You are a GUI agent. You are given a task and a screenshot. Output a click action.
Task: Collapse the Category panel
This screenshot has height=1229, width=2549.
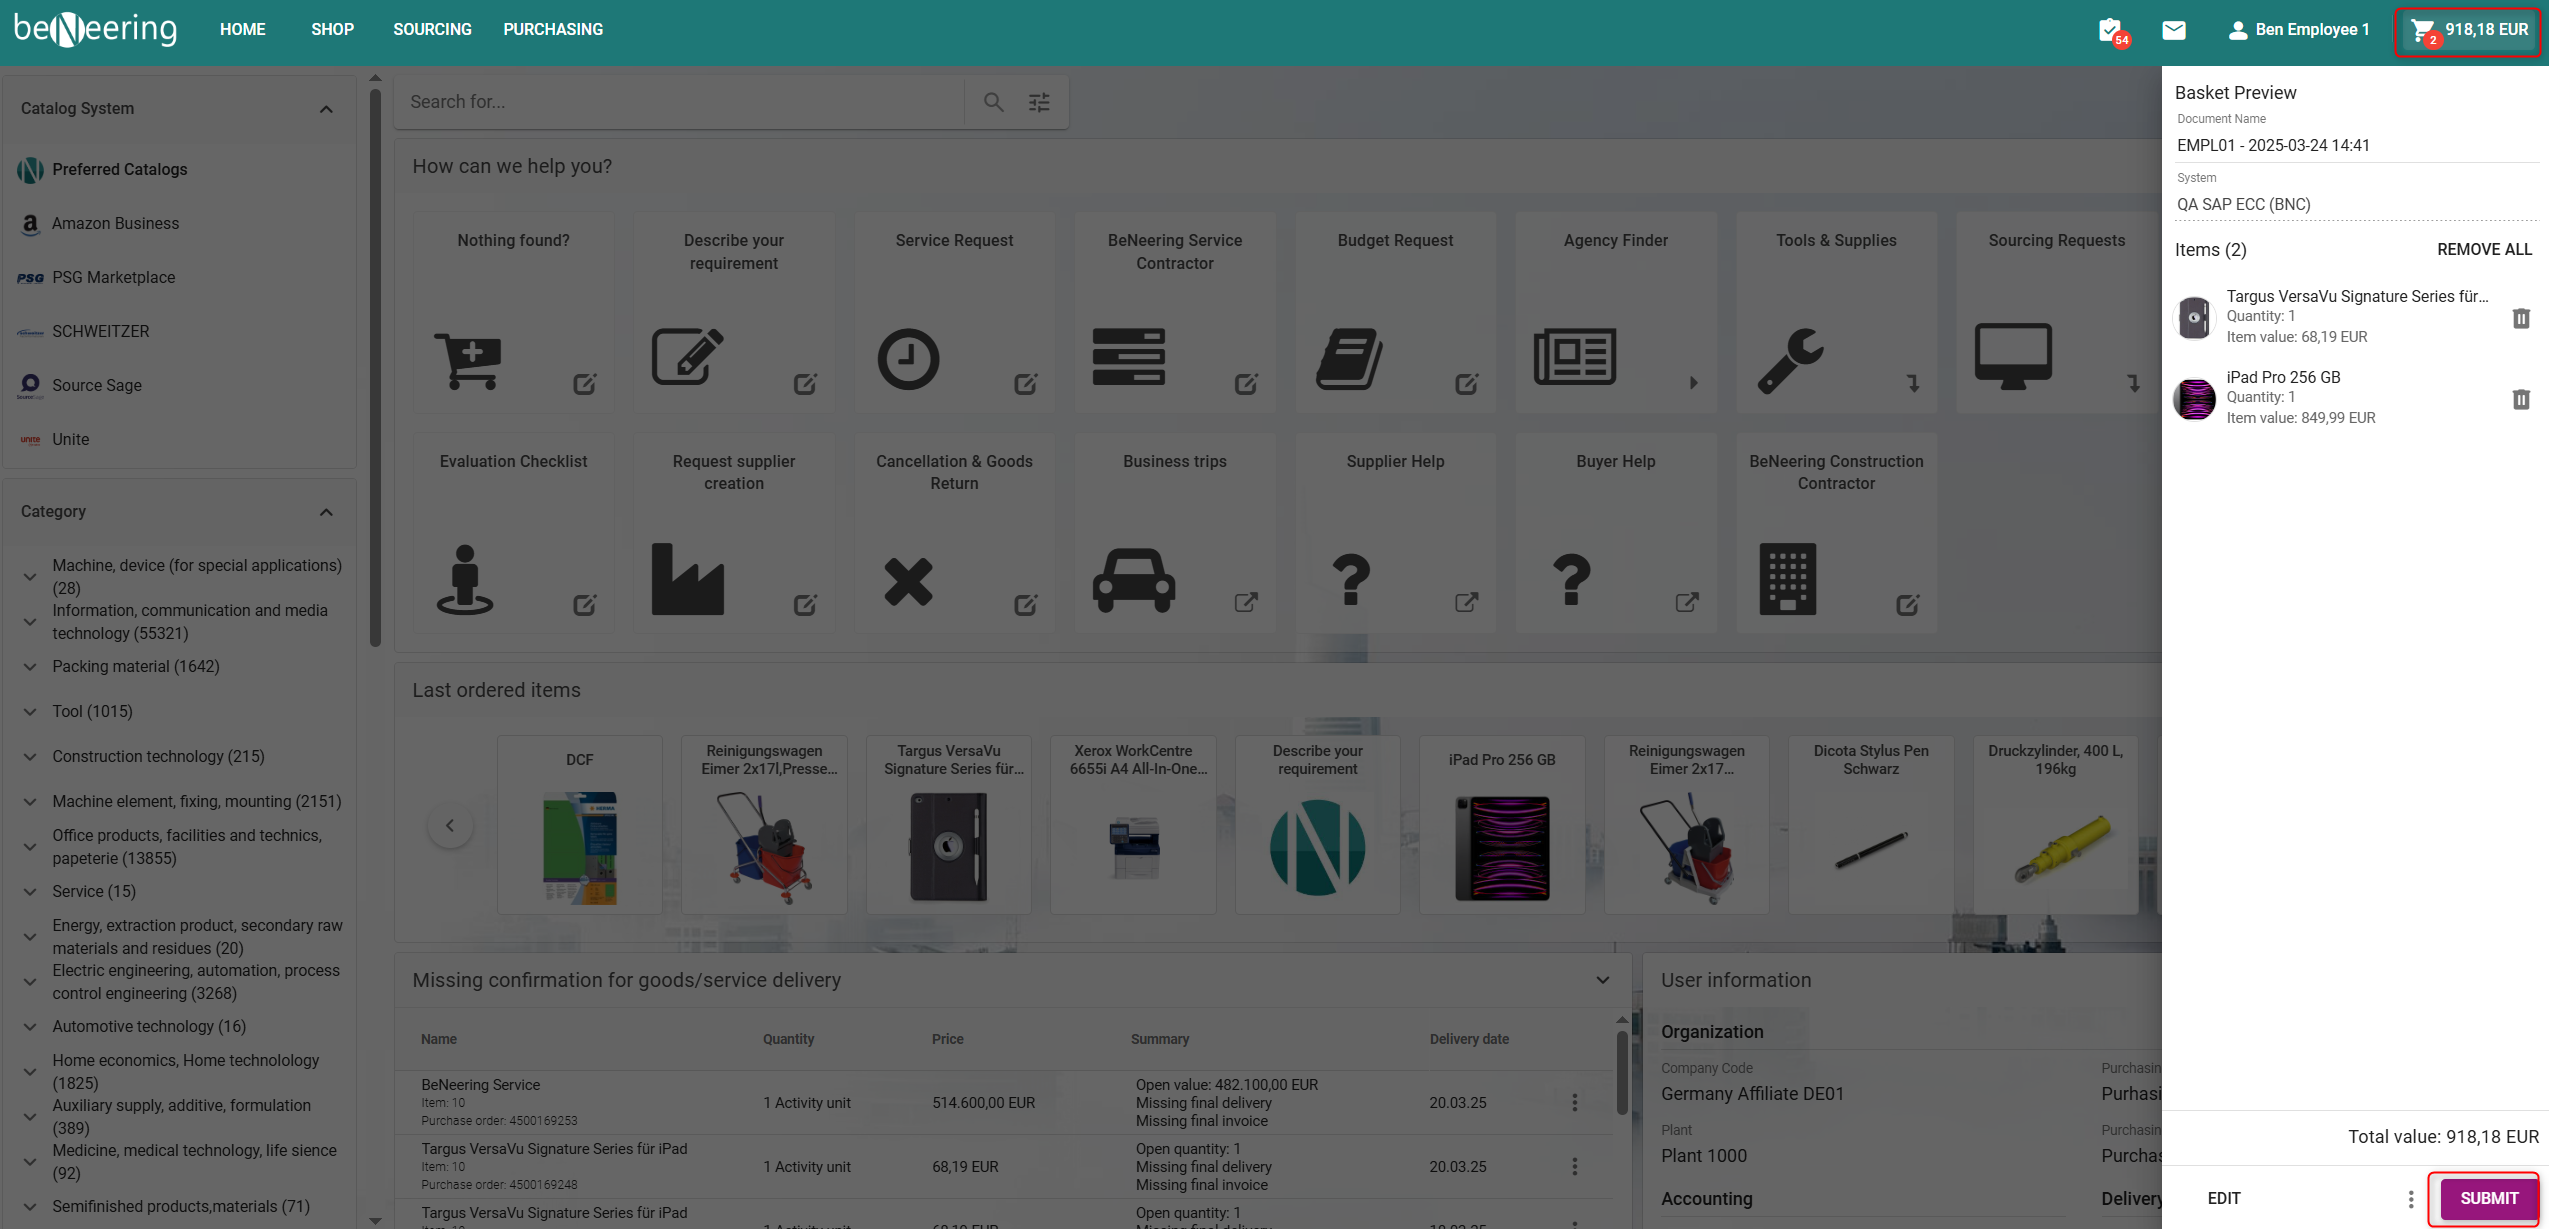(326, 512)
